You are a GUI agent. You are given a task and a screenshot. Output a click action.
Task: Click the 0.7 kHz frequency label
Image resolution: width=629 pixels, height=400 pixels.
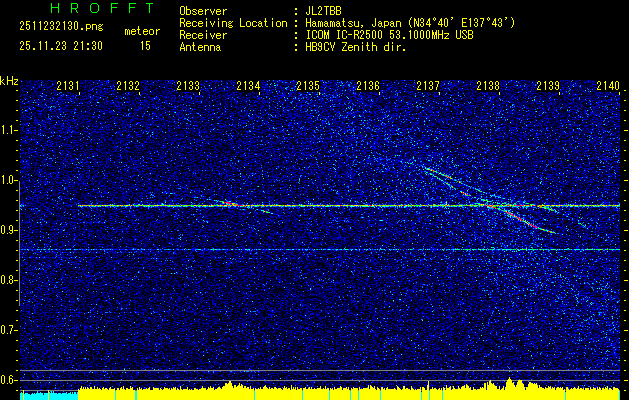[x=9, y=329]
